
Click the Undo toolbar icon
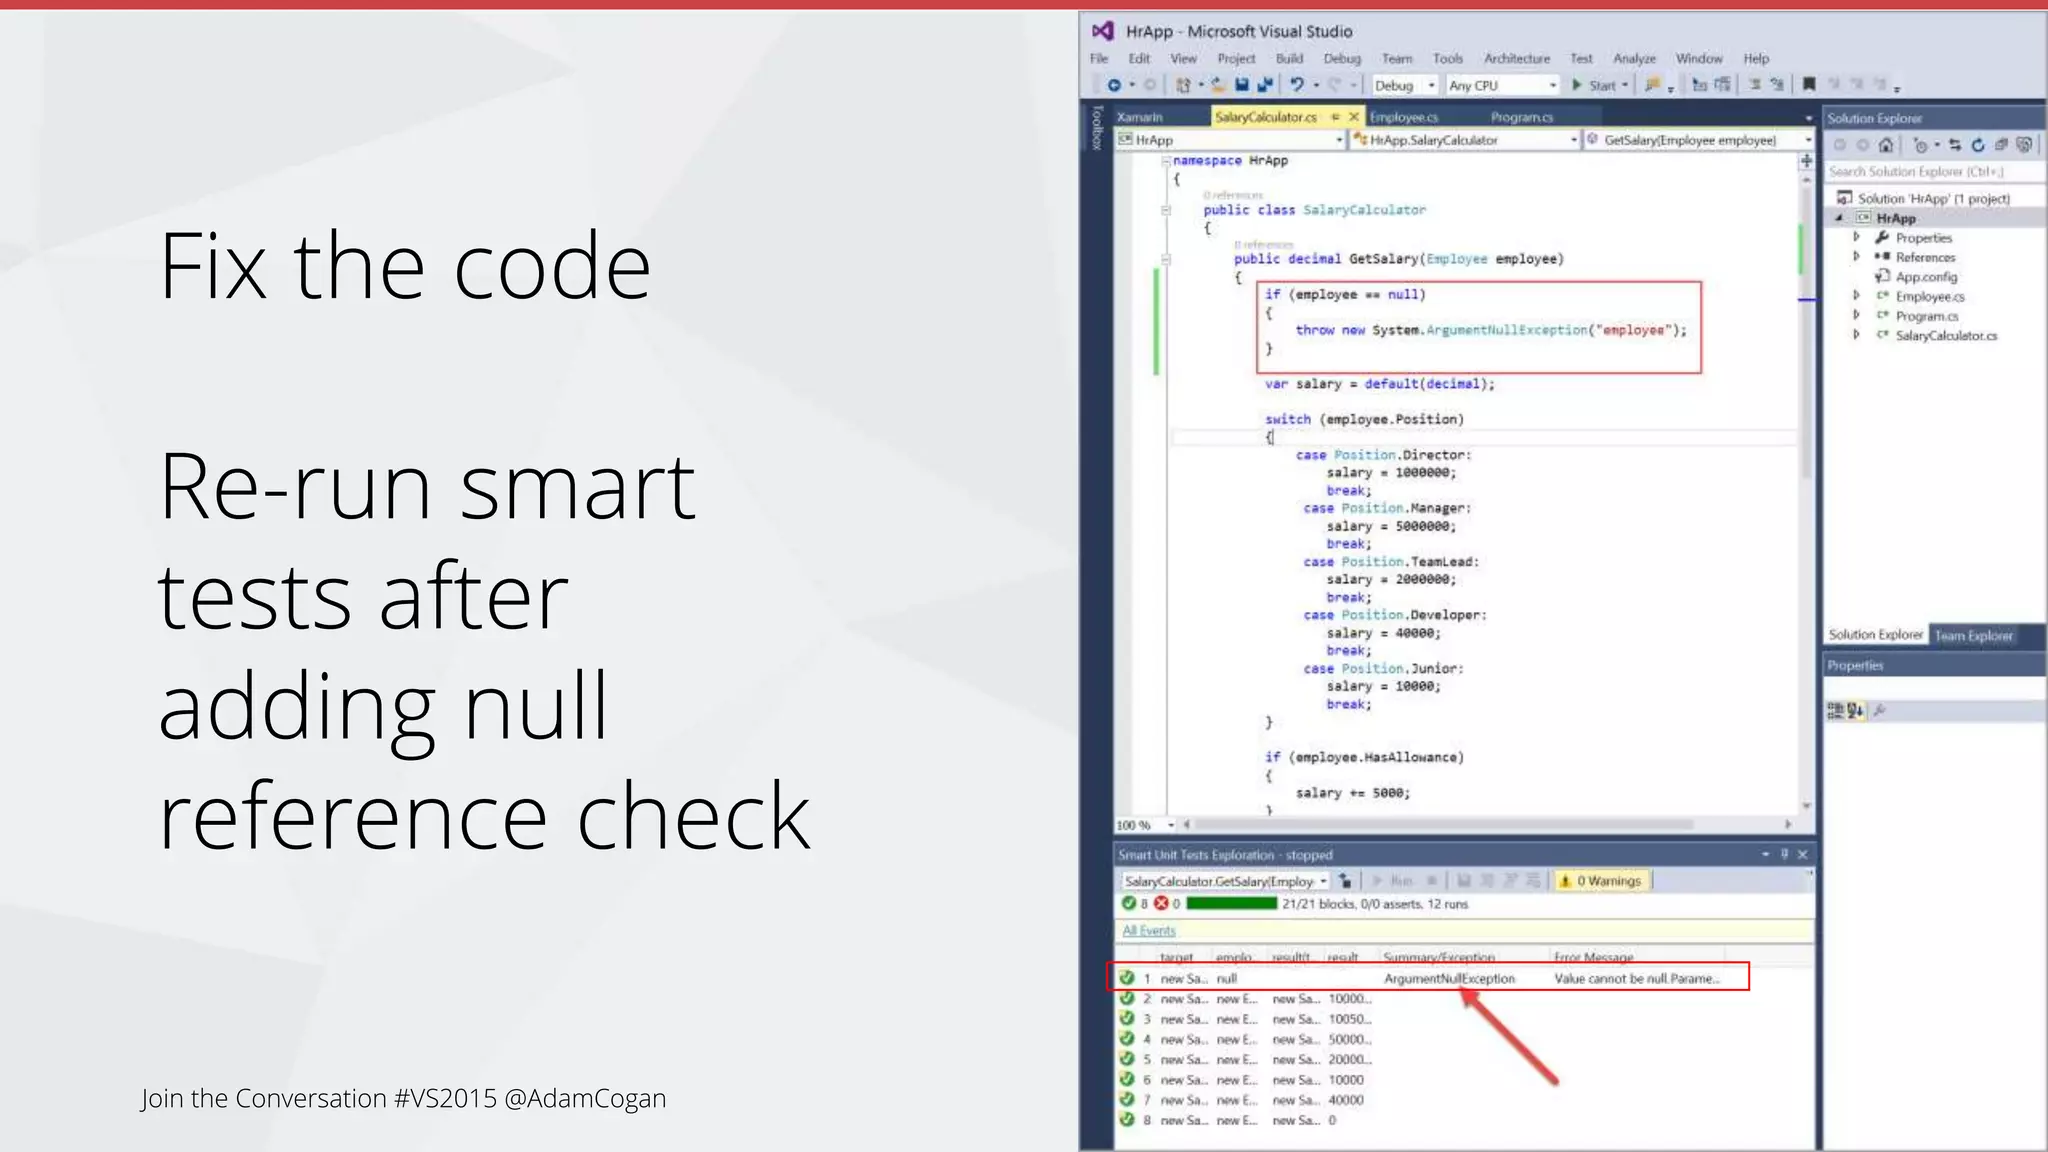click(1297, 86)
